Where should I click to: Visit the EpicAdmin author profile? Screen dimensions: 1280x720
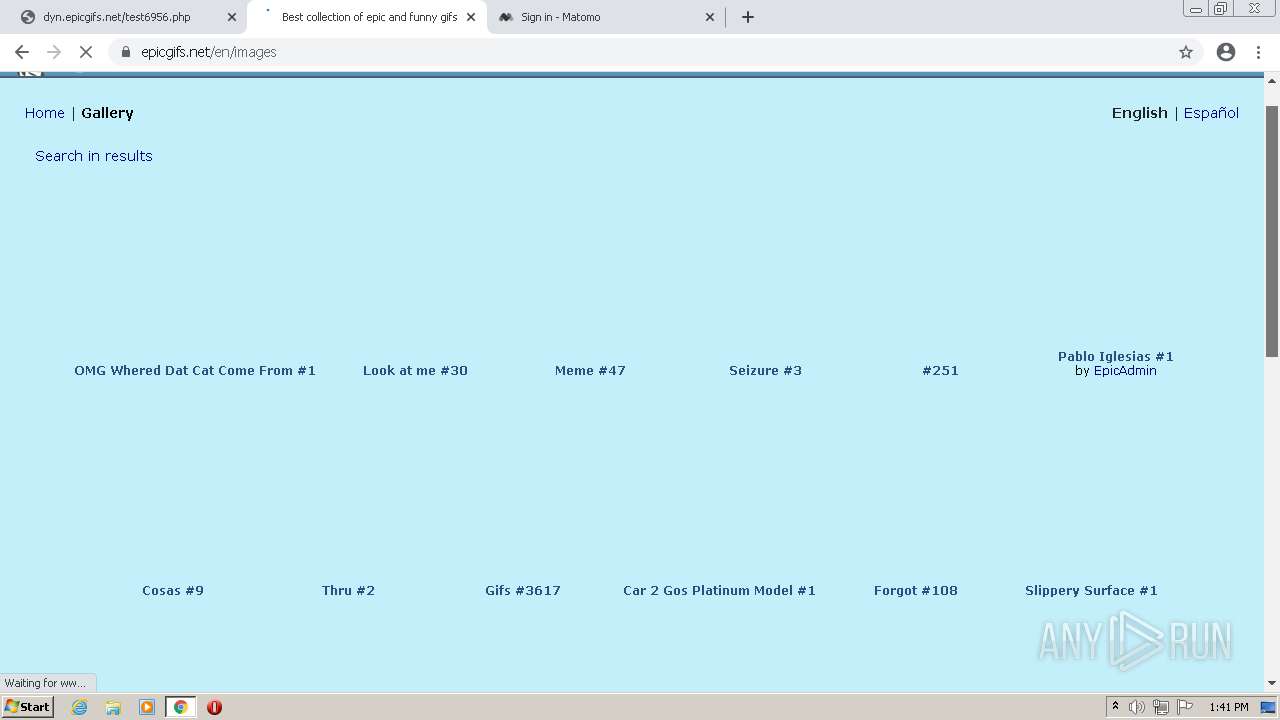pos(1125,370)
